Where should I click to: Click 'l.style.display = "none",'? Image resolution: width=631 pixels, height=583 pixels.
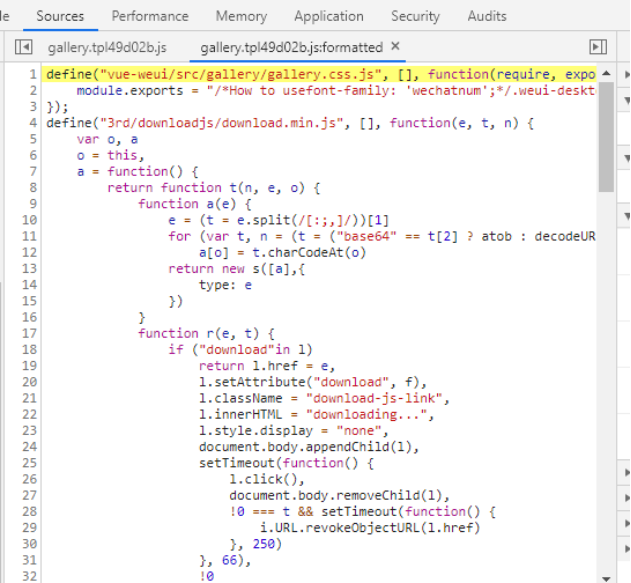click(294, 431)
